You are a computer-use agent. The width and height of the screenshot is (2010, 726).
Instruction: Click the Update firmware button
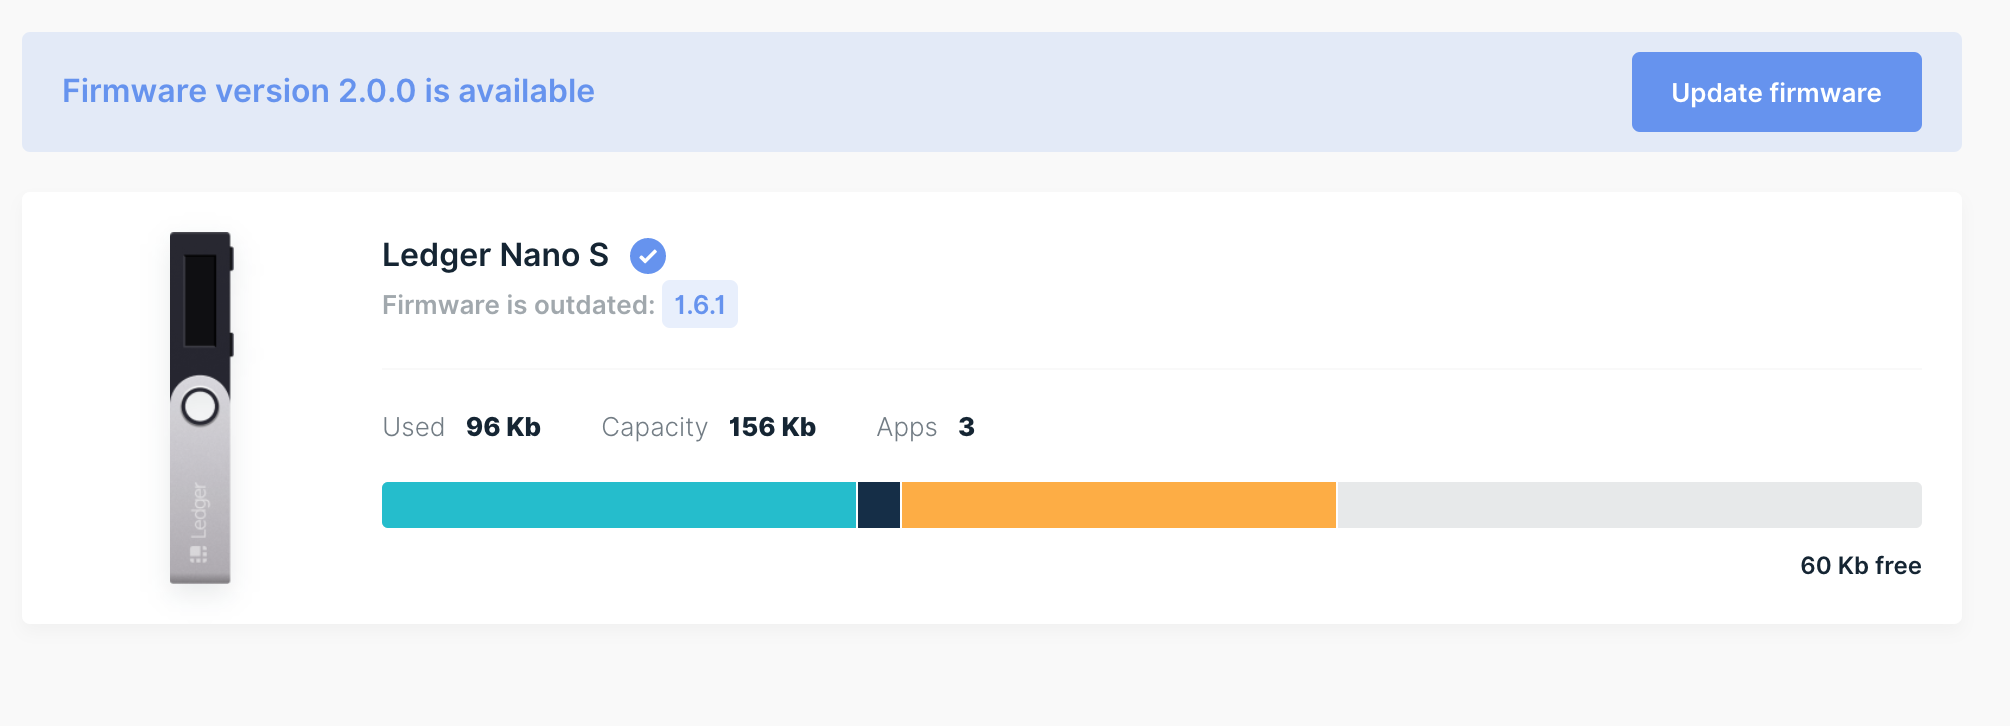[1776, 92]
